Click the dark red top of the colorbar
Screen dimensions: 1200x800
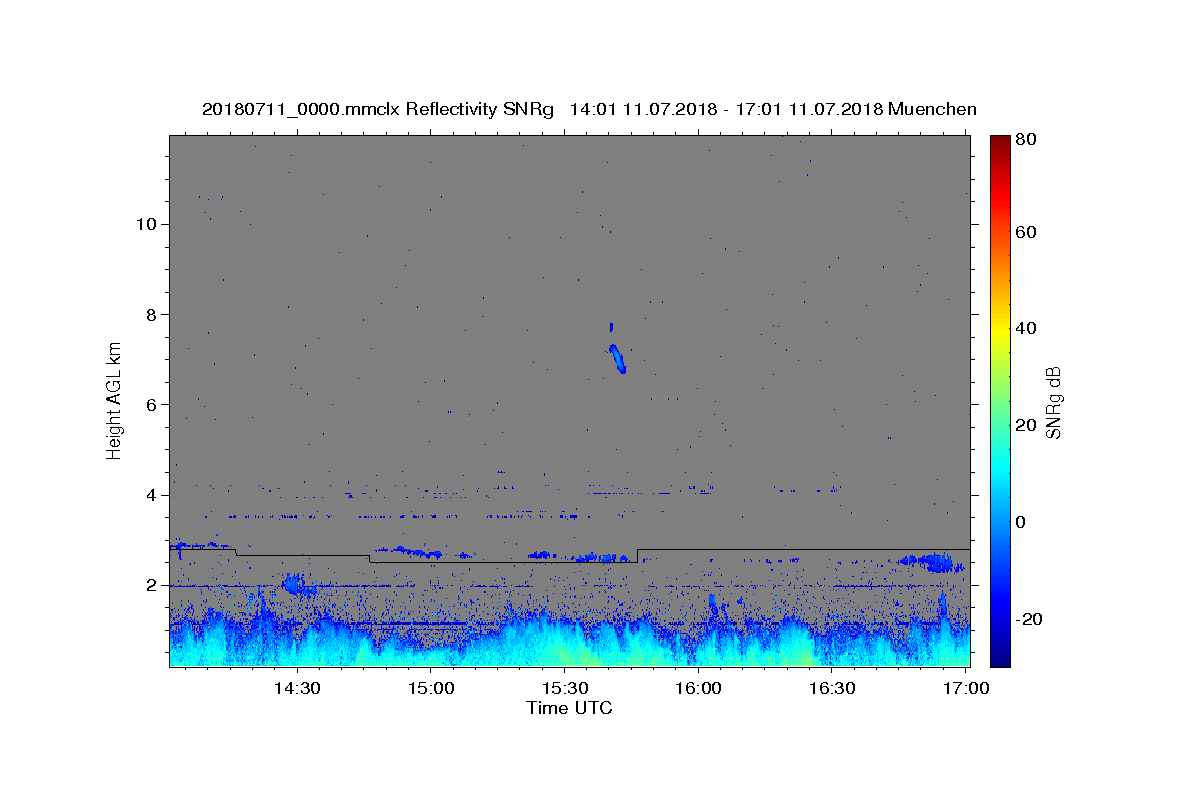[x=999, y=143]
